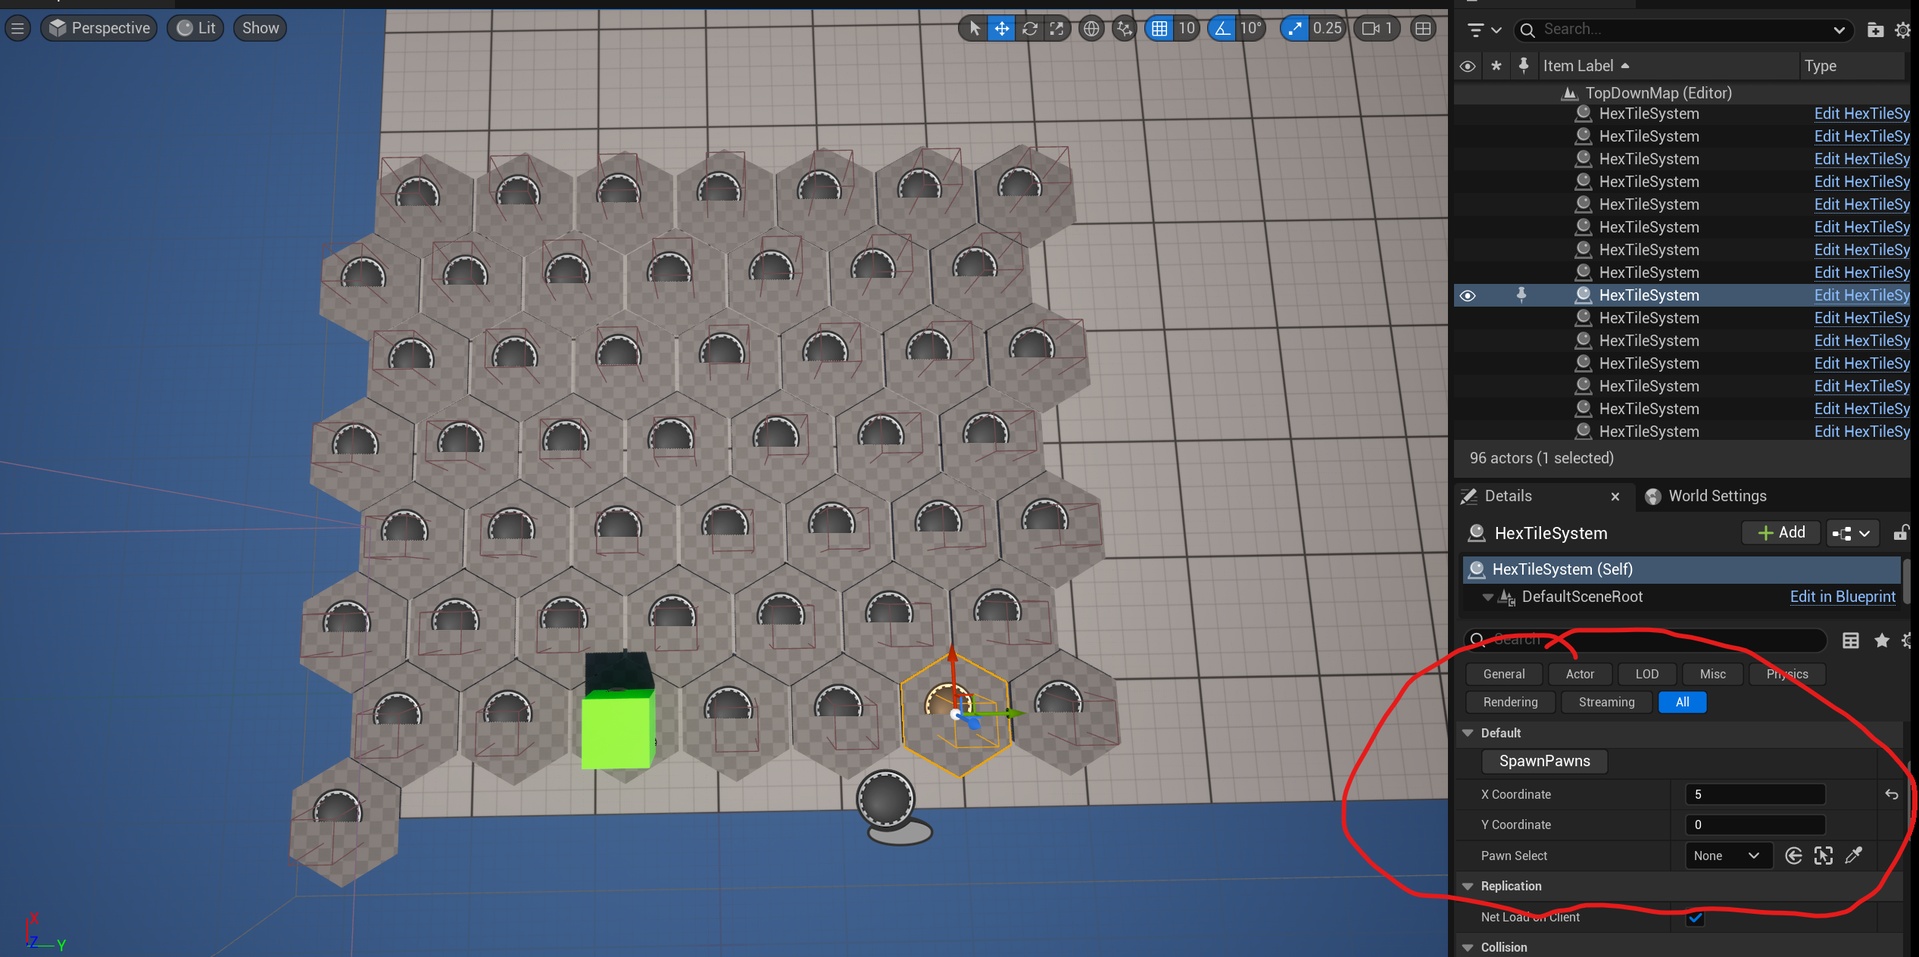This screenshot has width=1919, height=957.
Task: Expand the Collision section
Action: click(1468, 947)
